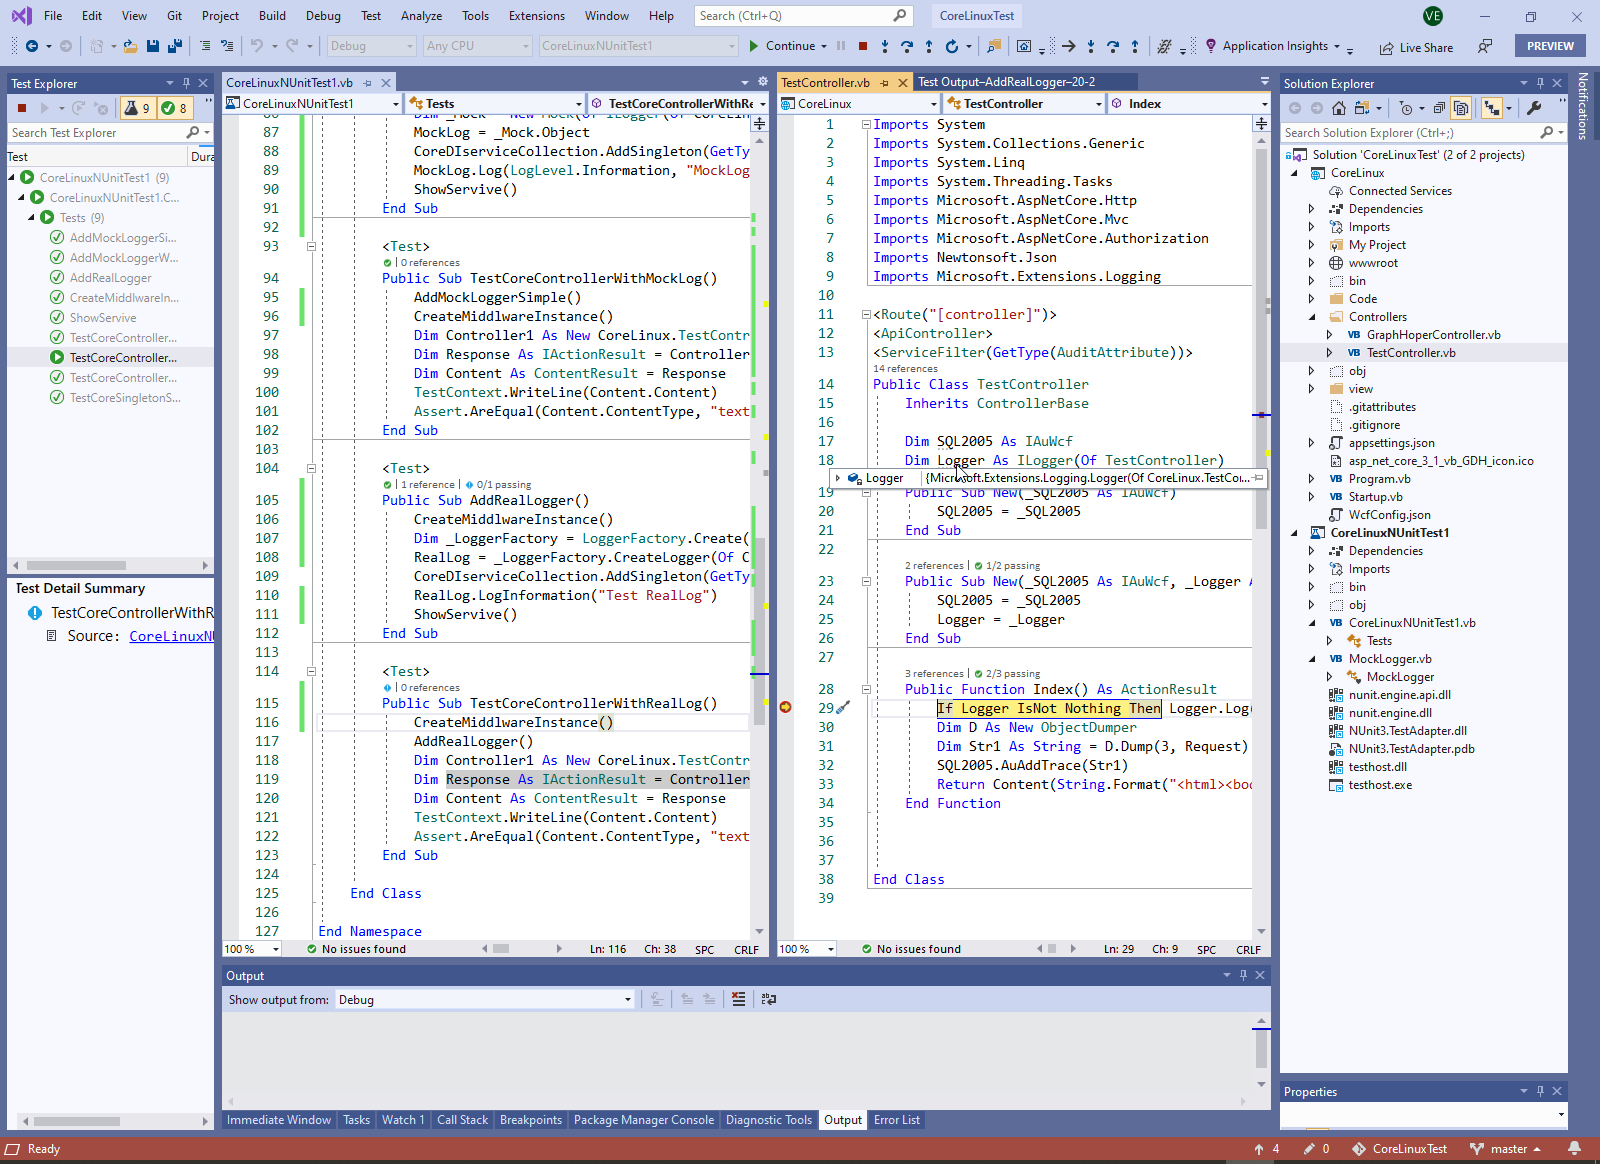Open the CoreLinuxN source link in test details
This screenshot has width=1600, height=1164.
171,636
